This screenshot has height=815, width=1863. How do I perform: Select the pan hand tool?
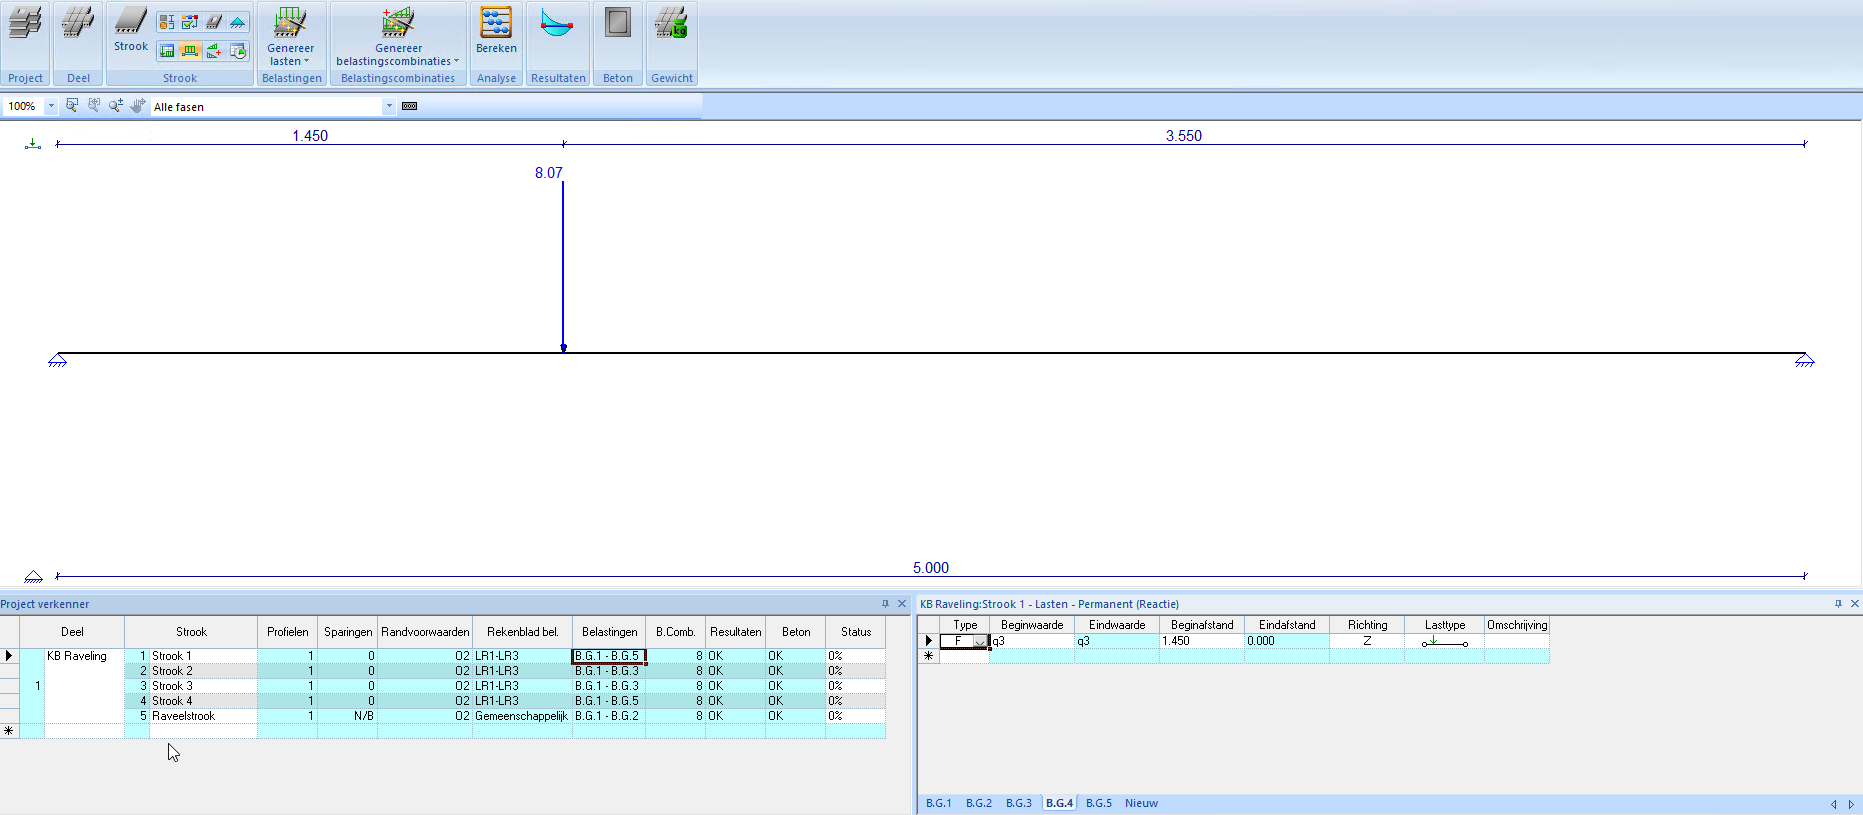click(x=138, y=105)
